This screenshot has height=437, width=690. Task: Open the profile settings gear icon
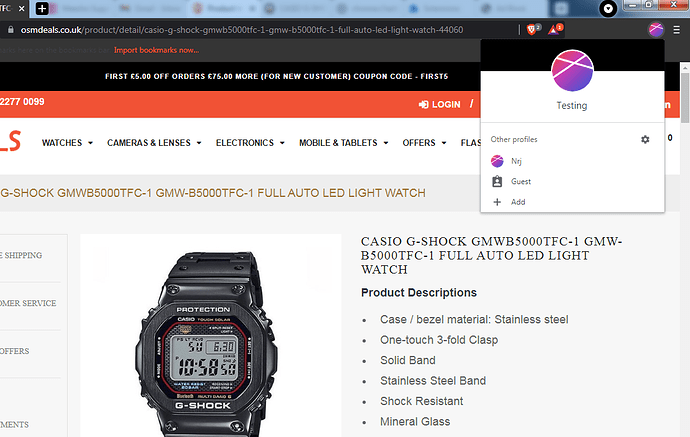pyautogui.click(x=645, y=140)
